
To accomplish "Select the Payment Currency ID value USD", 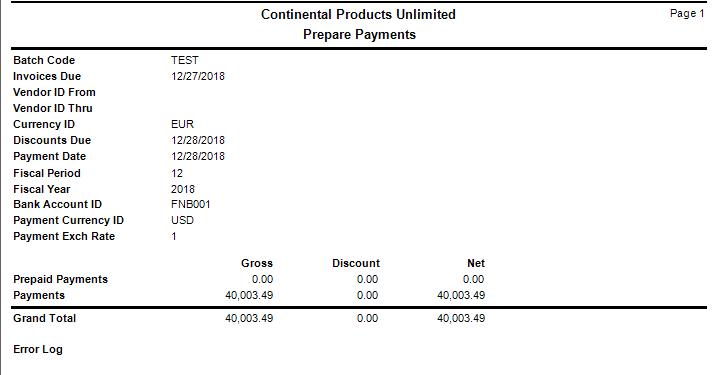I will pyautogui.click(x=182, y=220).
